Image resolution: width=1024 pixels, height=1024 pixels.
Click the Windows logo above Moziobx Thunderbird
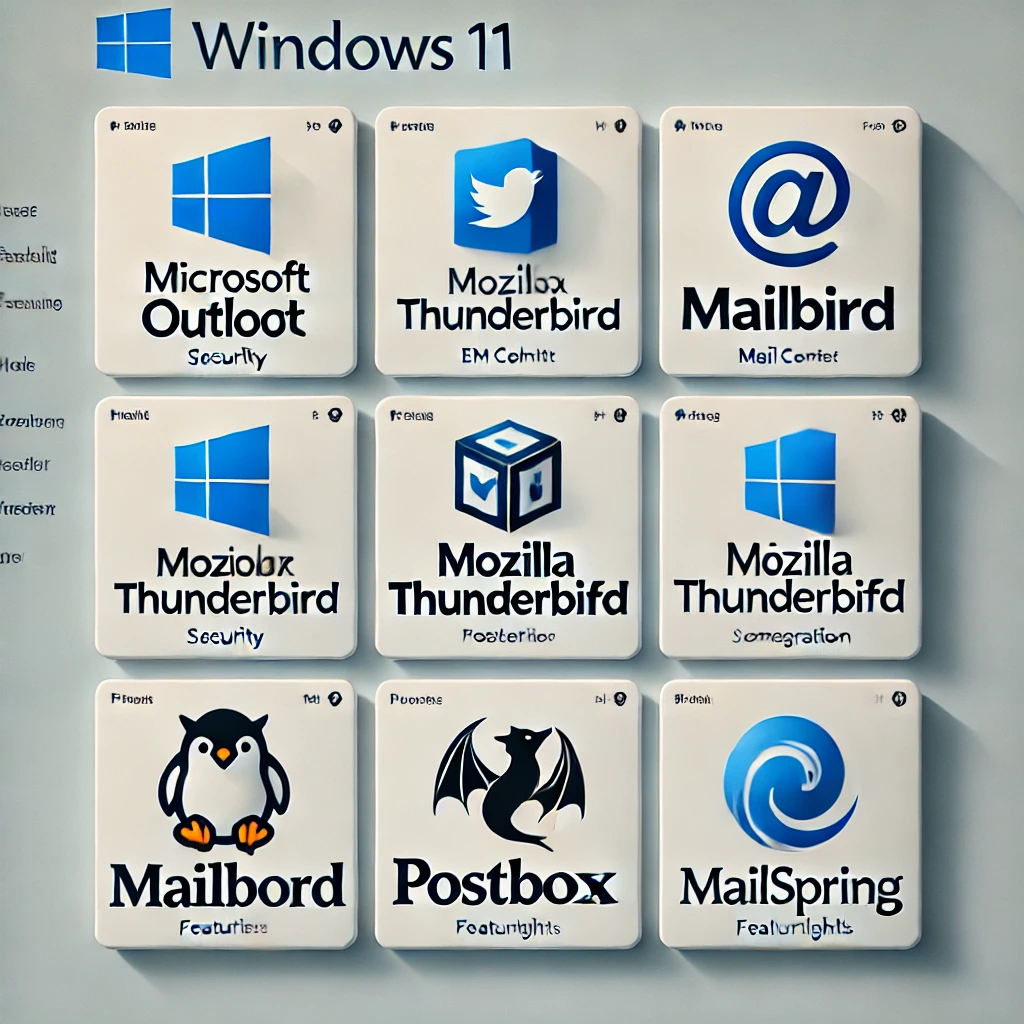tap(222, 479)
